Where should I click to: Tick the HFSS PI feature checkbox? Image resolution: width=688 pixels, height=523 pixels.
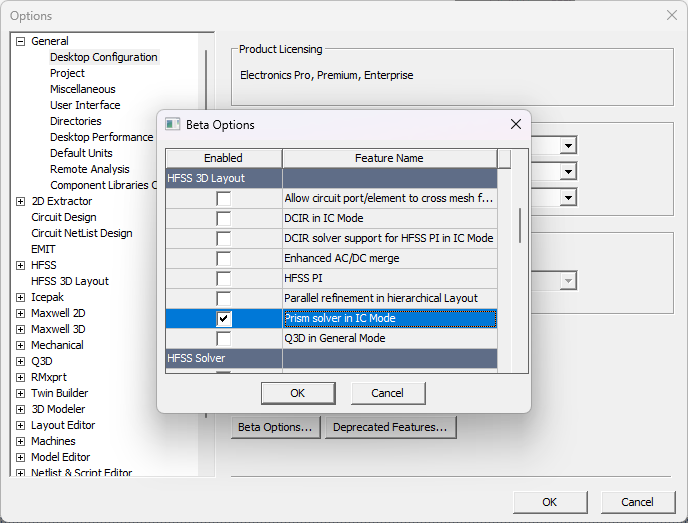point(223,279)
